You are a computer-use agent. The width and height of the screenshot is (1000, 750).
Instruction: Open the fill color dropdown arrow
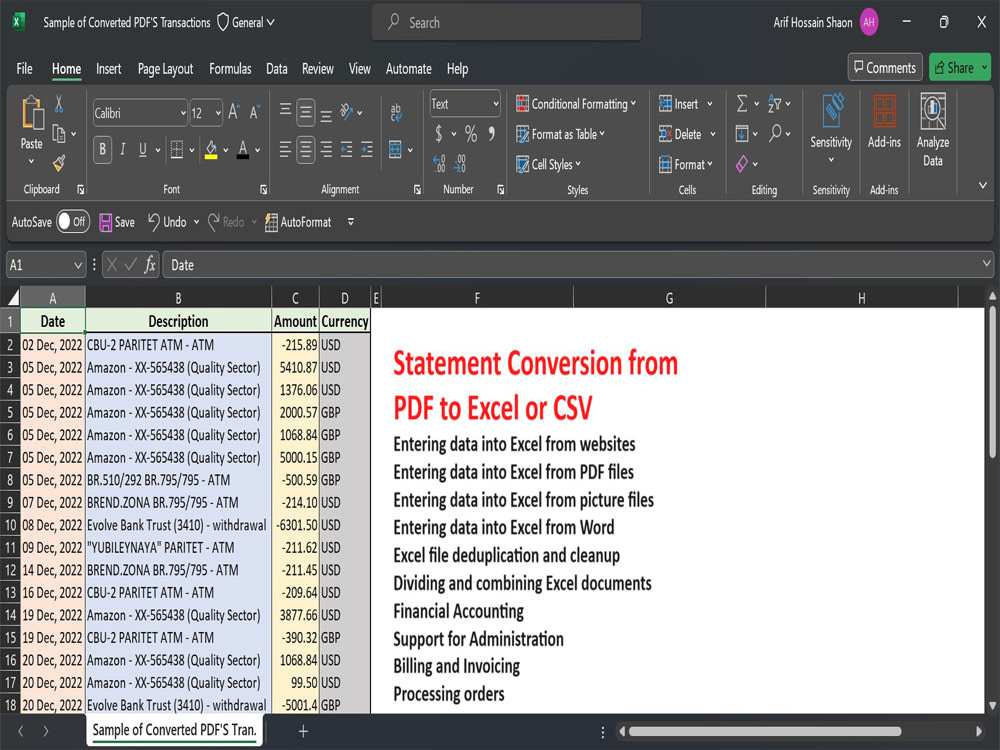pos(226,151)
